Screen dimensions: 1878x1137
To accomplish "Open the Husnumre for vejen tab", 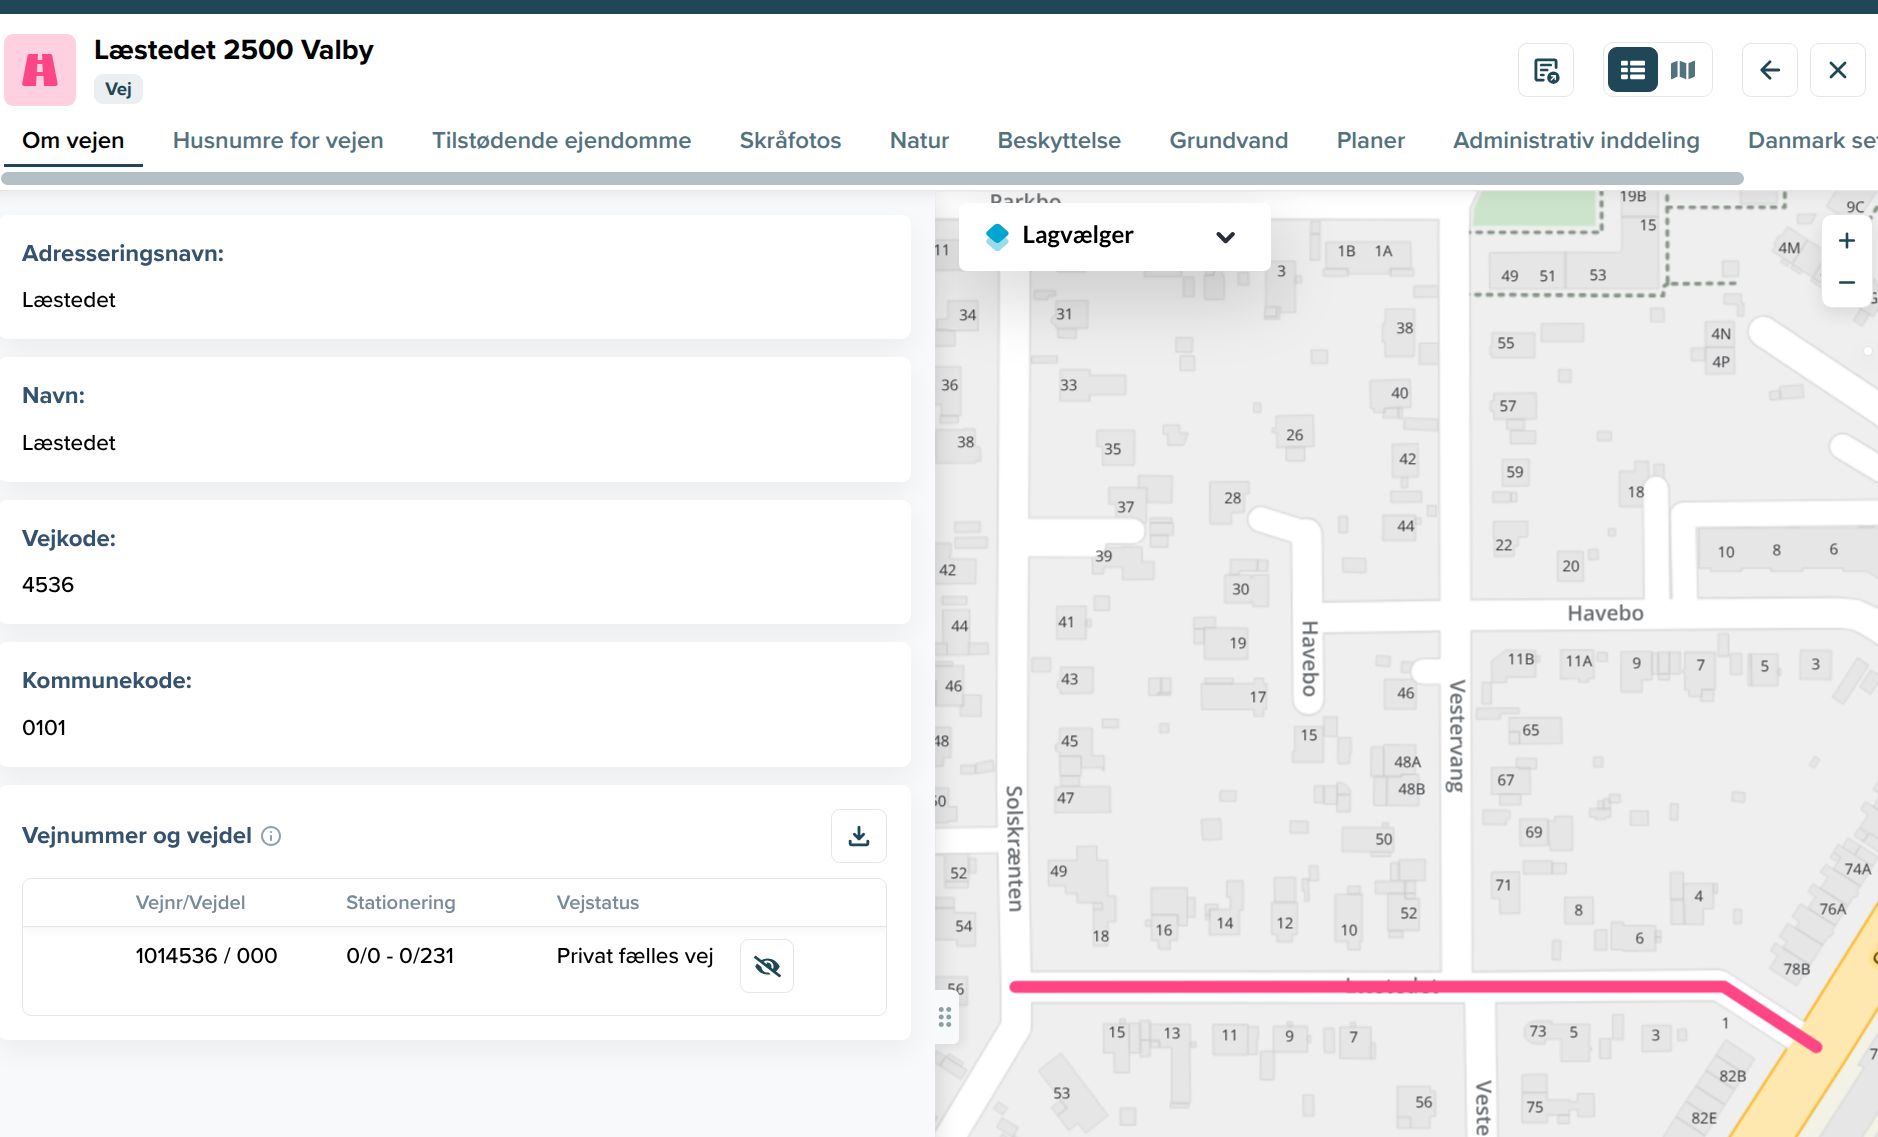I will [x=278, y=140].
